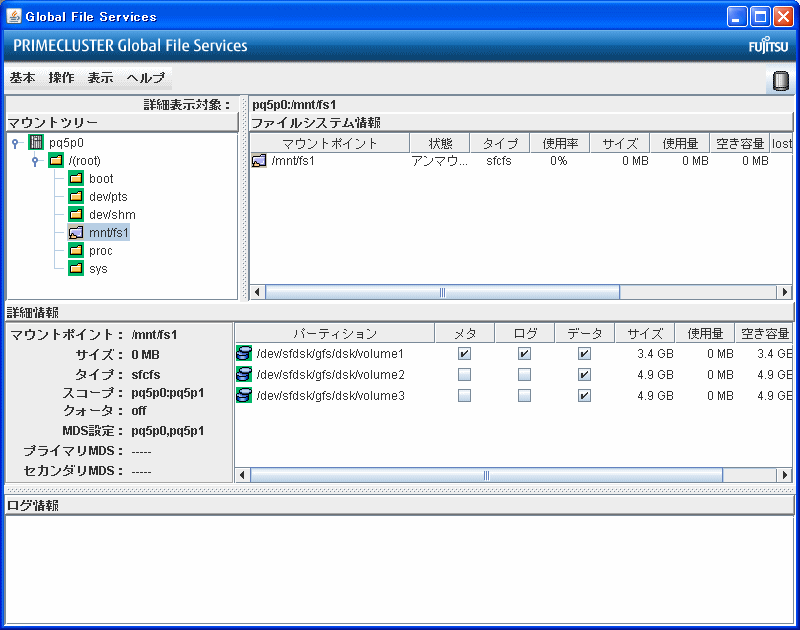The width and height of the screenshot is (800, 630).
Task: Toggle メタ checkbox for volume1
Action: point(464,354)
